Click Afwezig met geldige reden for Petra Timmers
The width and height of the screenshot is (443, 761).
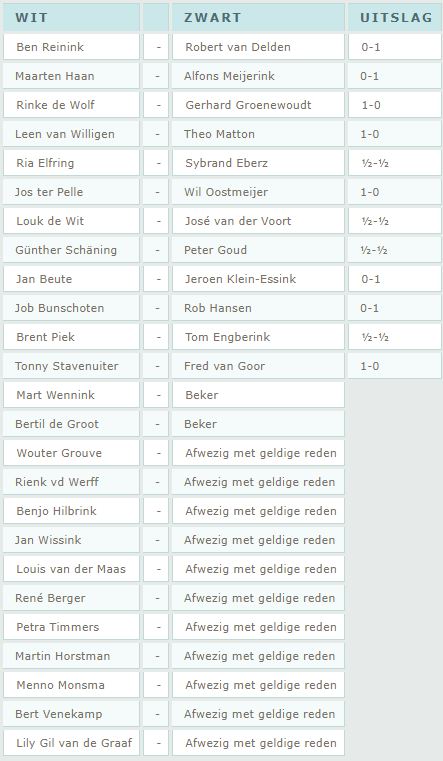tap(258, 627)
